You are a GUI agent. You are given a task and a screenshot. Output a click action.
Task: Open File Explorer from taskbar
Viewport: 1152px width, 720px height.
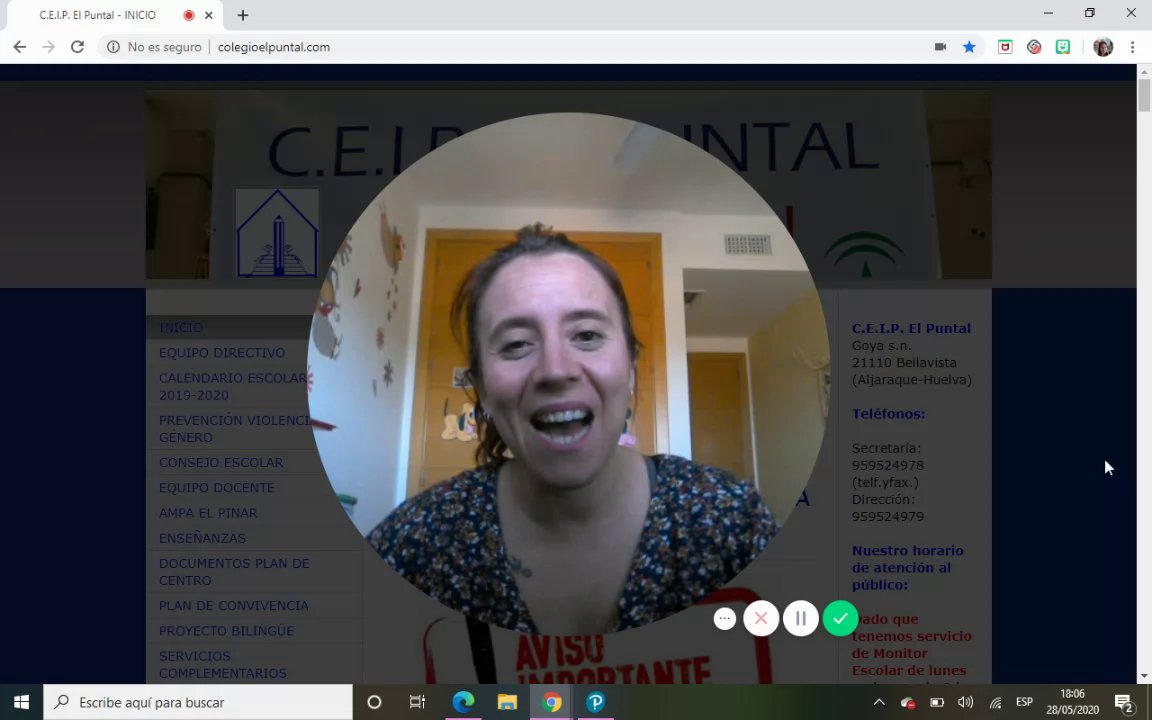click(x=507, y=702)
